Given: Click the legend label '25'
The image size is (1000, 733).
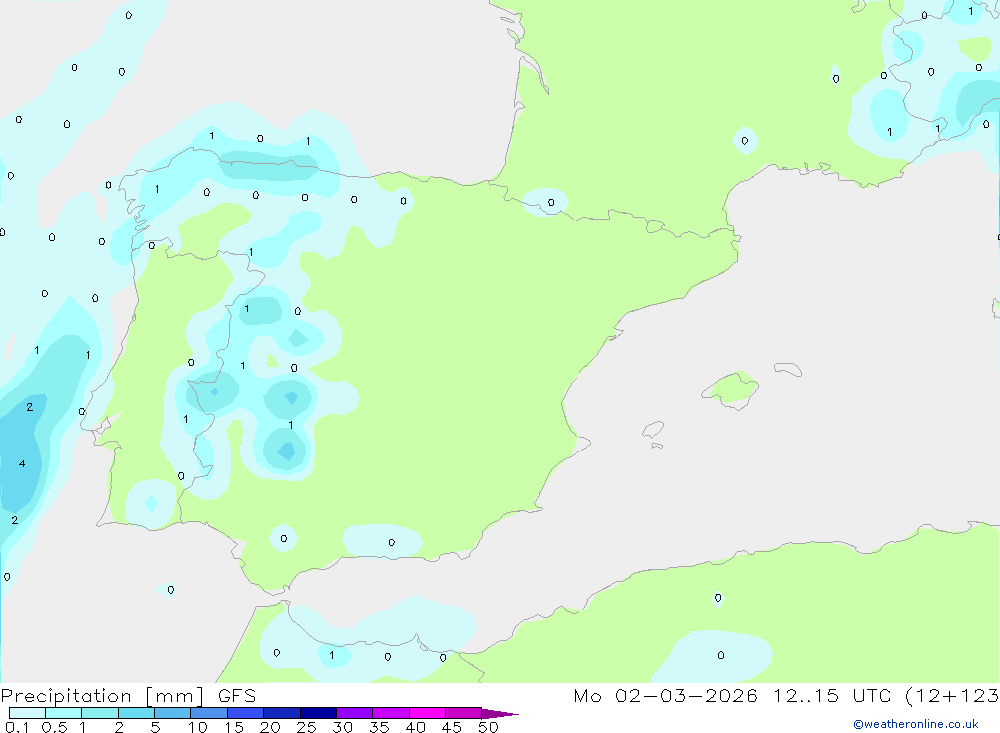Looking at the screenshot, I should pos(306,727).
